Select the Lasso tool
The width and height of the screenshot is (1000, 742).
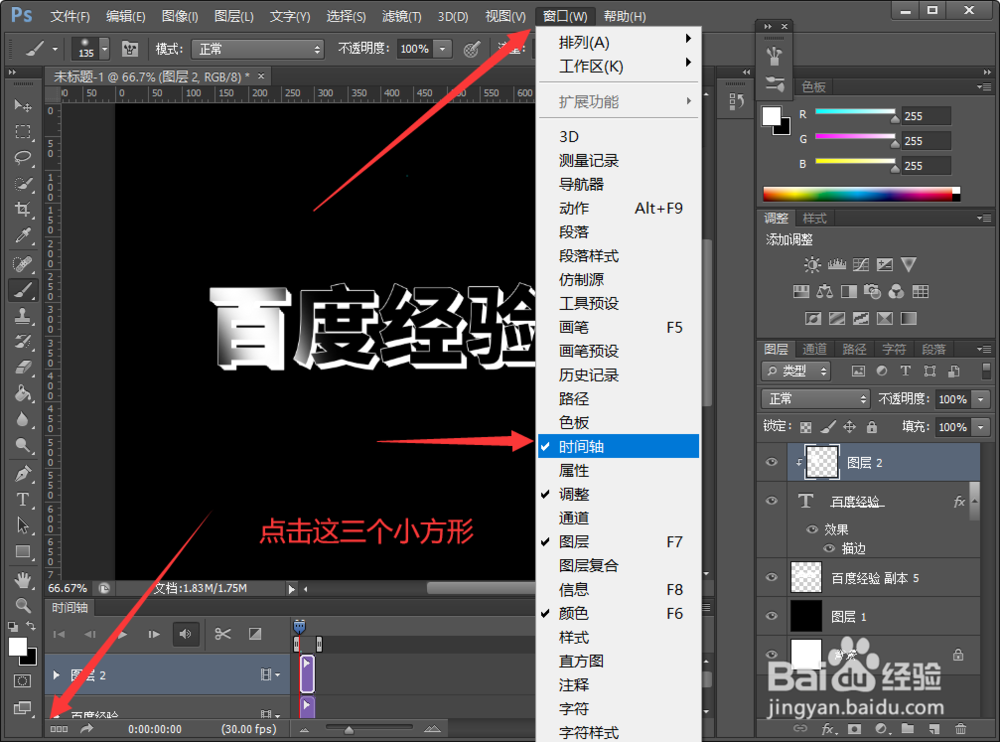point(23,158)
